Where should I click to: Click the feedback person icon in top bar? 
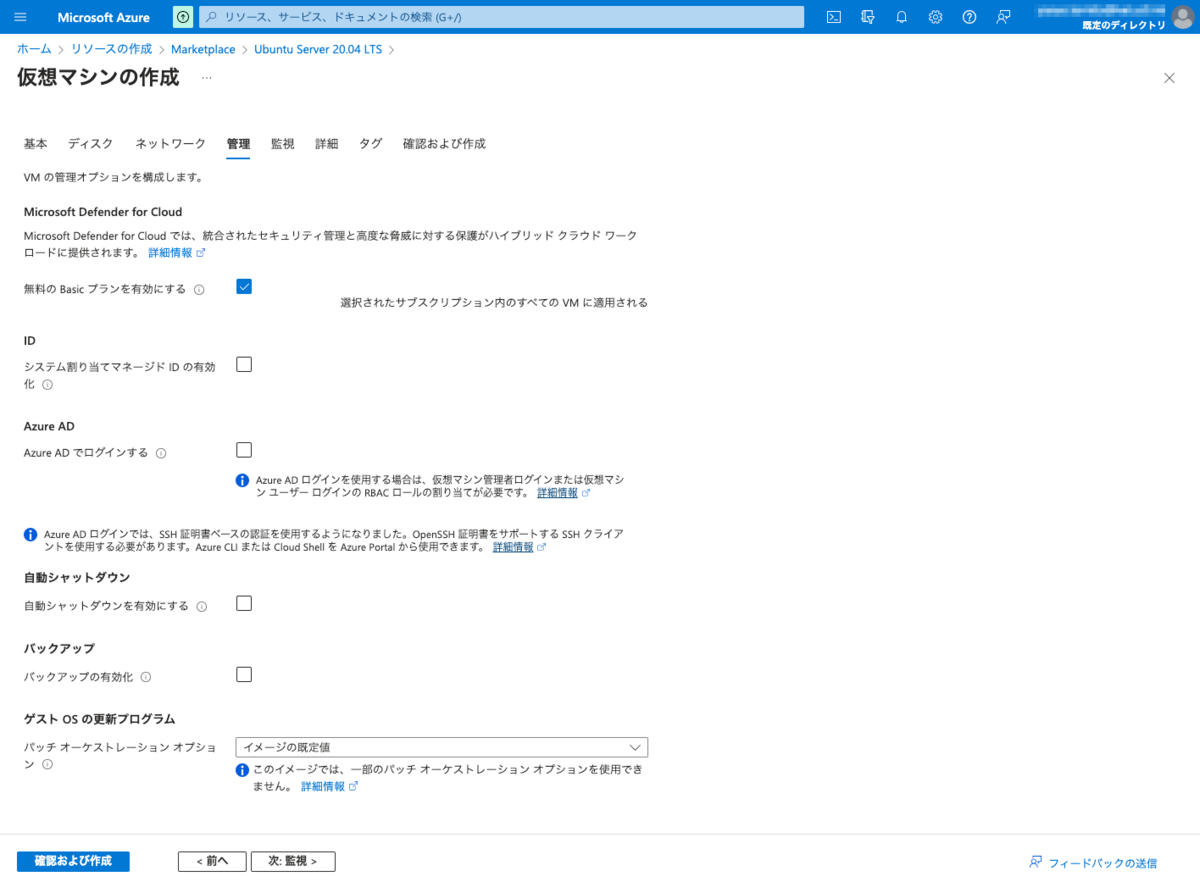[1003, 17]
